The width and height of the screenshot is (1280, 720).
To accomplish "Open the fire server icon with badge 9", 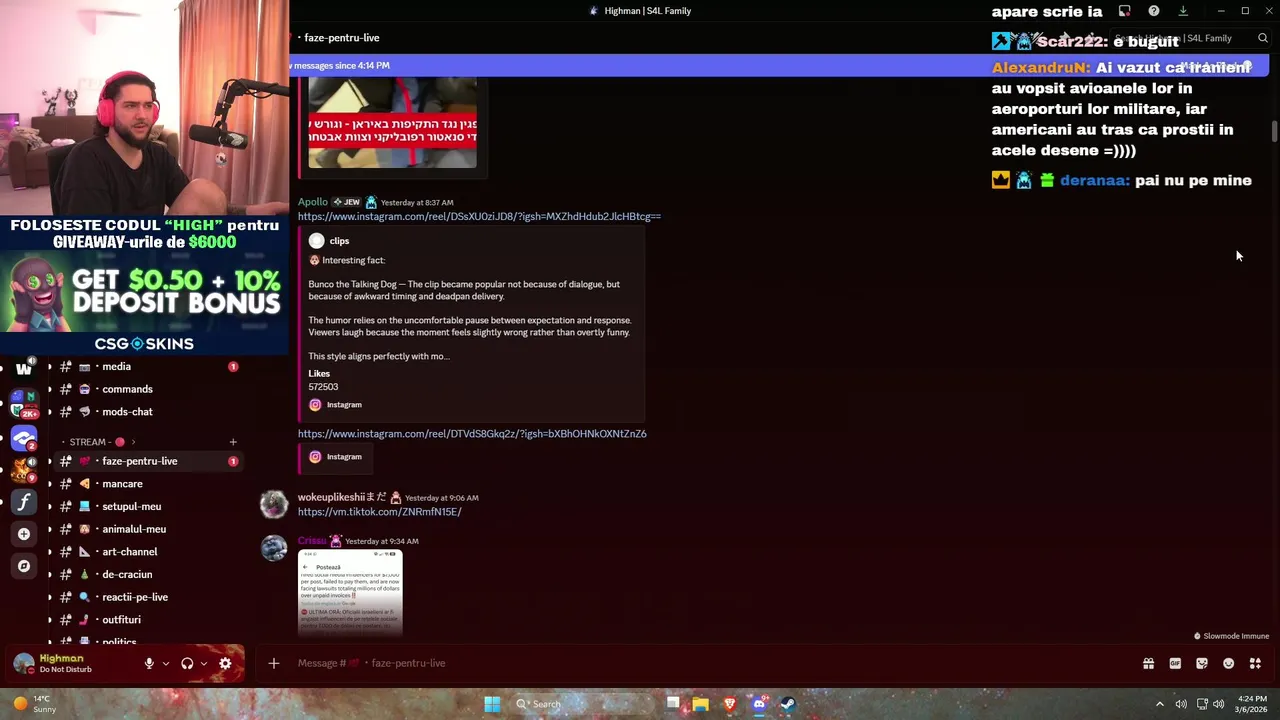I will tap(24, 470).
